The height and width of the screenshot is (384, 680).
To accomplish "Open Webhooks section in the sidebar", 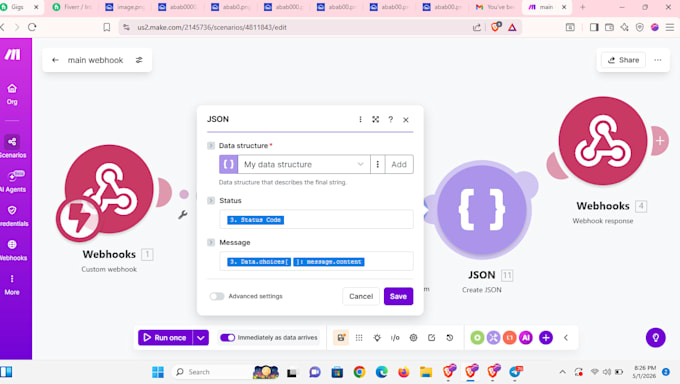I will [x=13, y=250].
